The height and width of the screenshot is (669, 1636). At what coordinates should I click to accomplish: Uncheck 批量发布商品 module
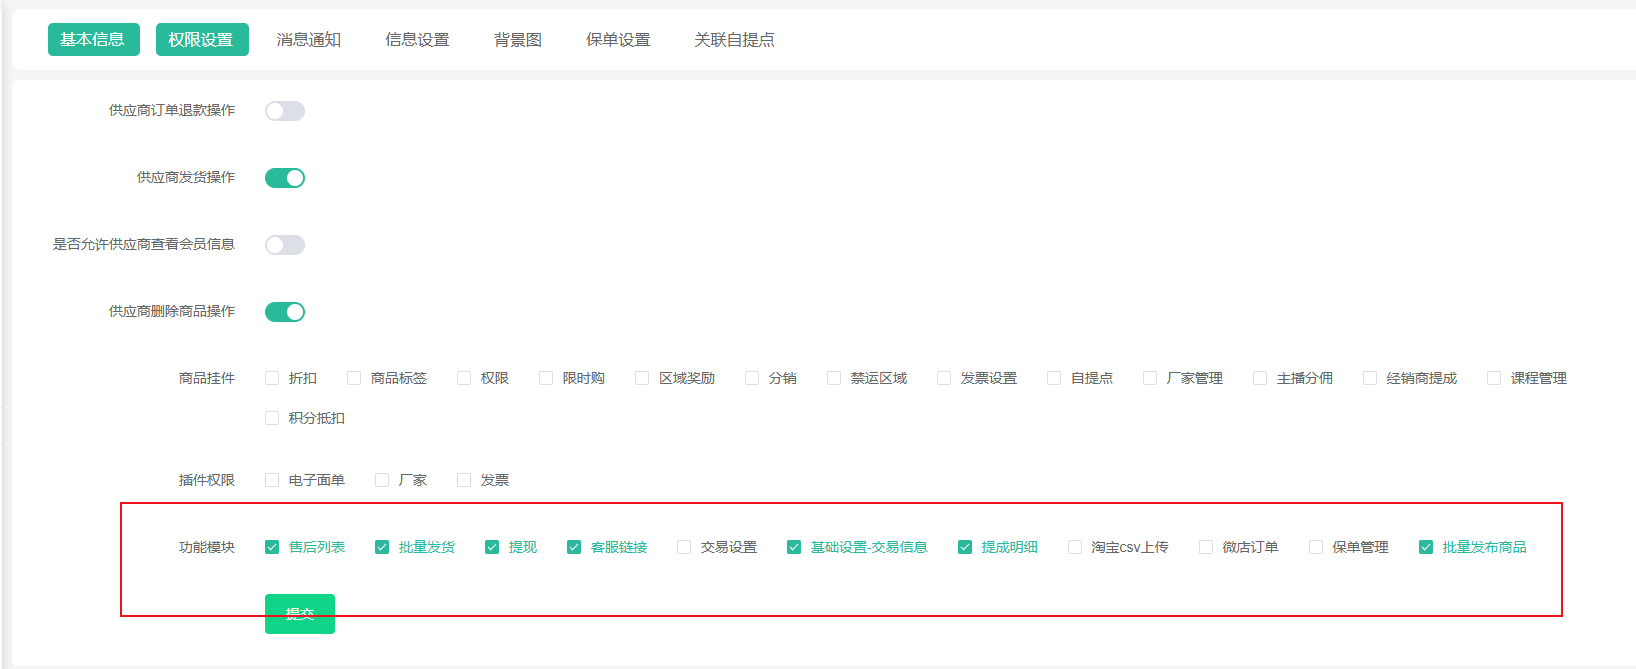point(1426,547)
